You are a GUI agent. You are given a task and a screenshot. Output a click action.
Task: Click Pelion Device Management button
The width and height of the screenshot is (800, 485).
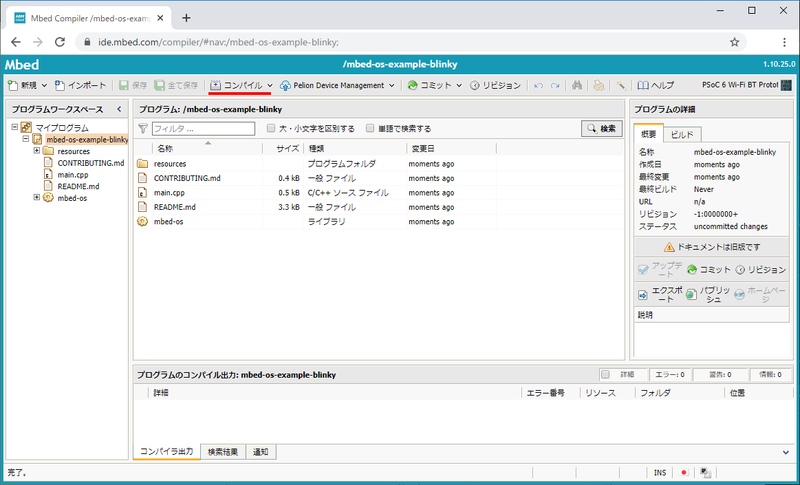pos(332,85)
